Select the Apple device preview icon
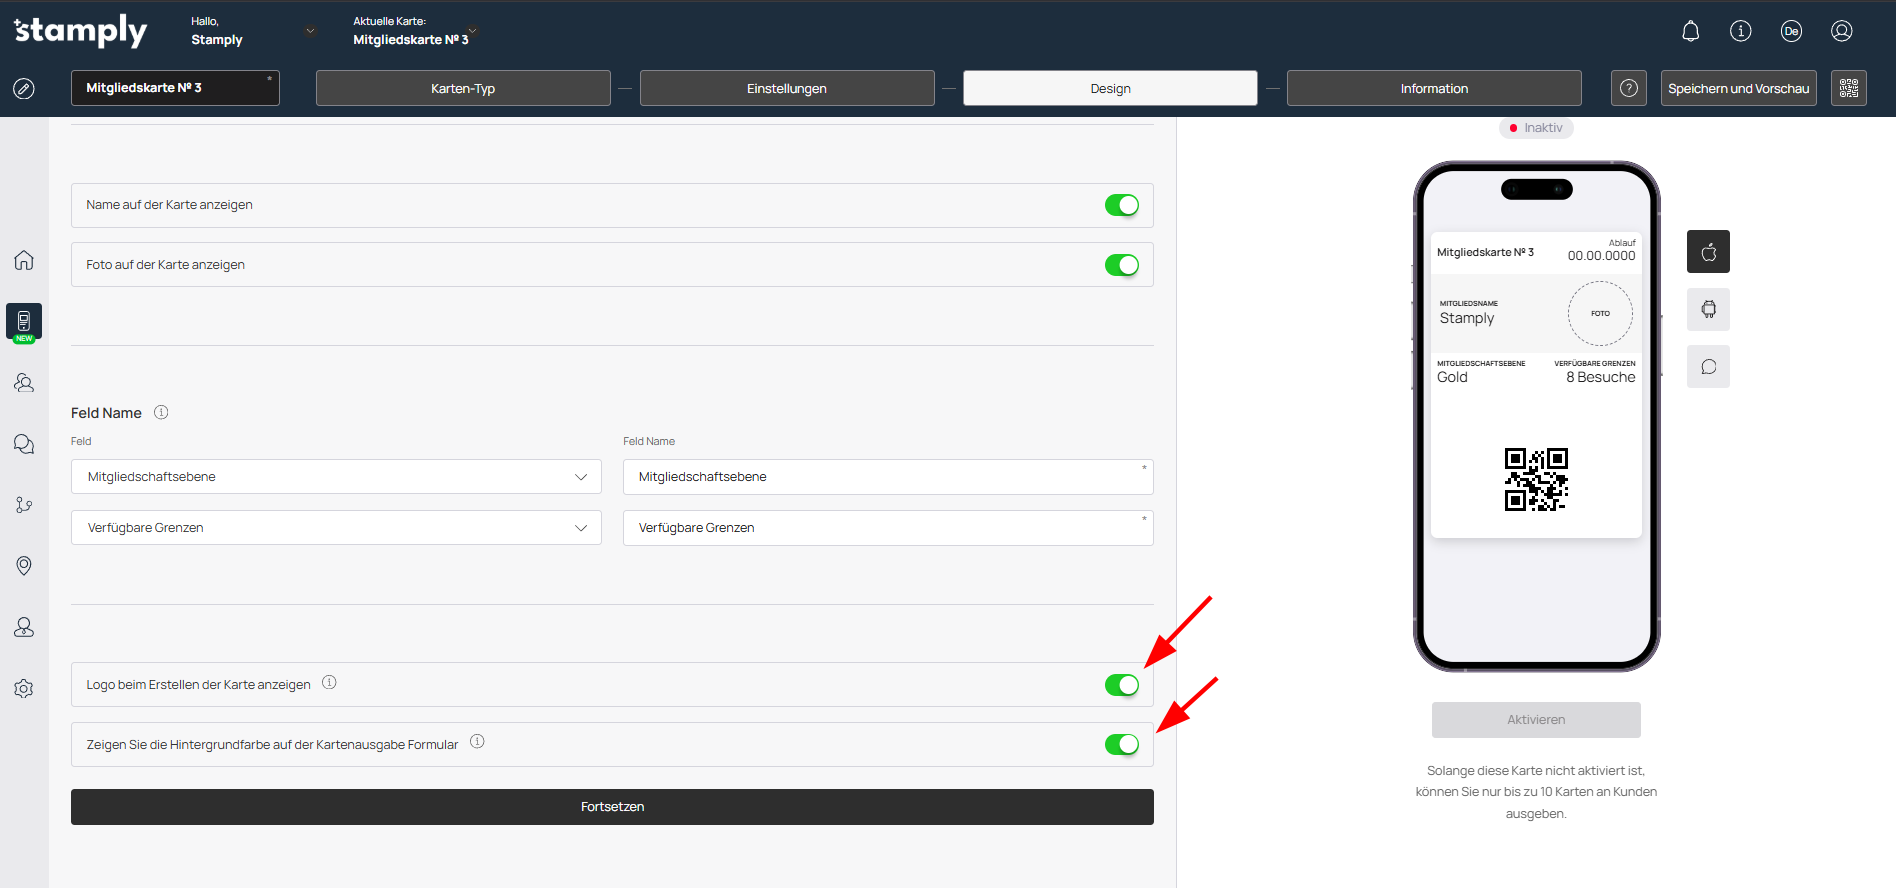Screen dimensions: 1896x888 coord(1708,252)
